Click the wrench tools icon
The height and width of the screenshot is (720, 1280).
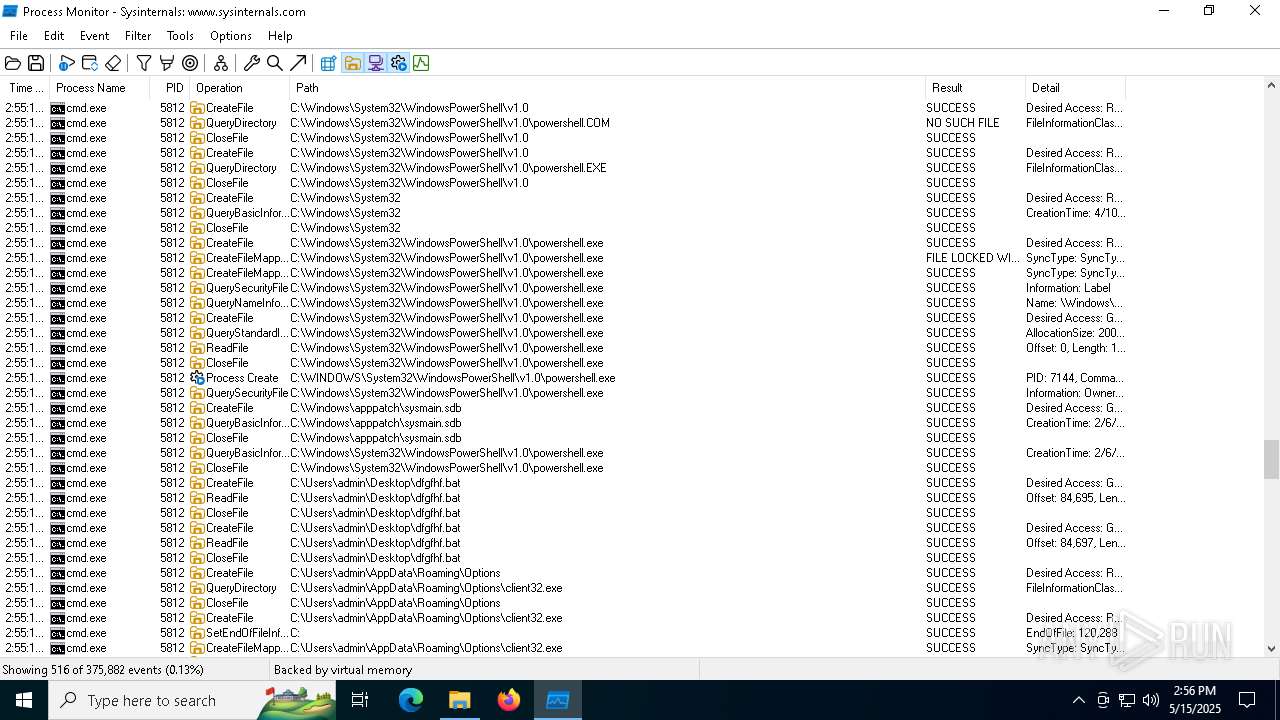[252, 63]
